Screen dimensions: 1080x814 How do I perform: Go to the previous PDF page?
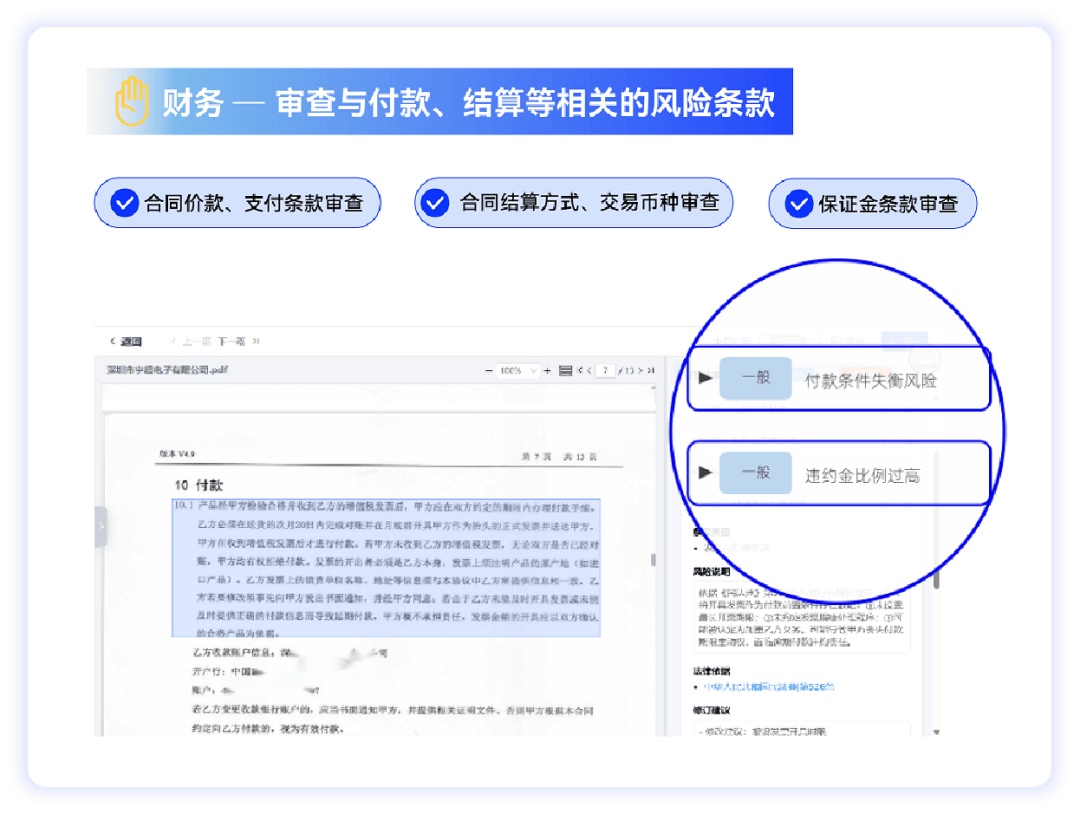pyautogui.click(x=589, y=371)
